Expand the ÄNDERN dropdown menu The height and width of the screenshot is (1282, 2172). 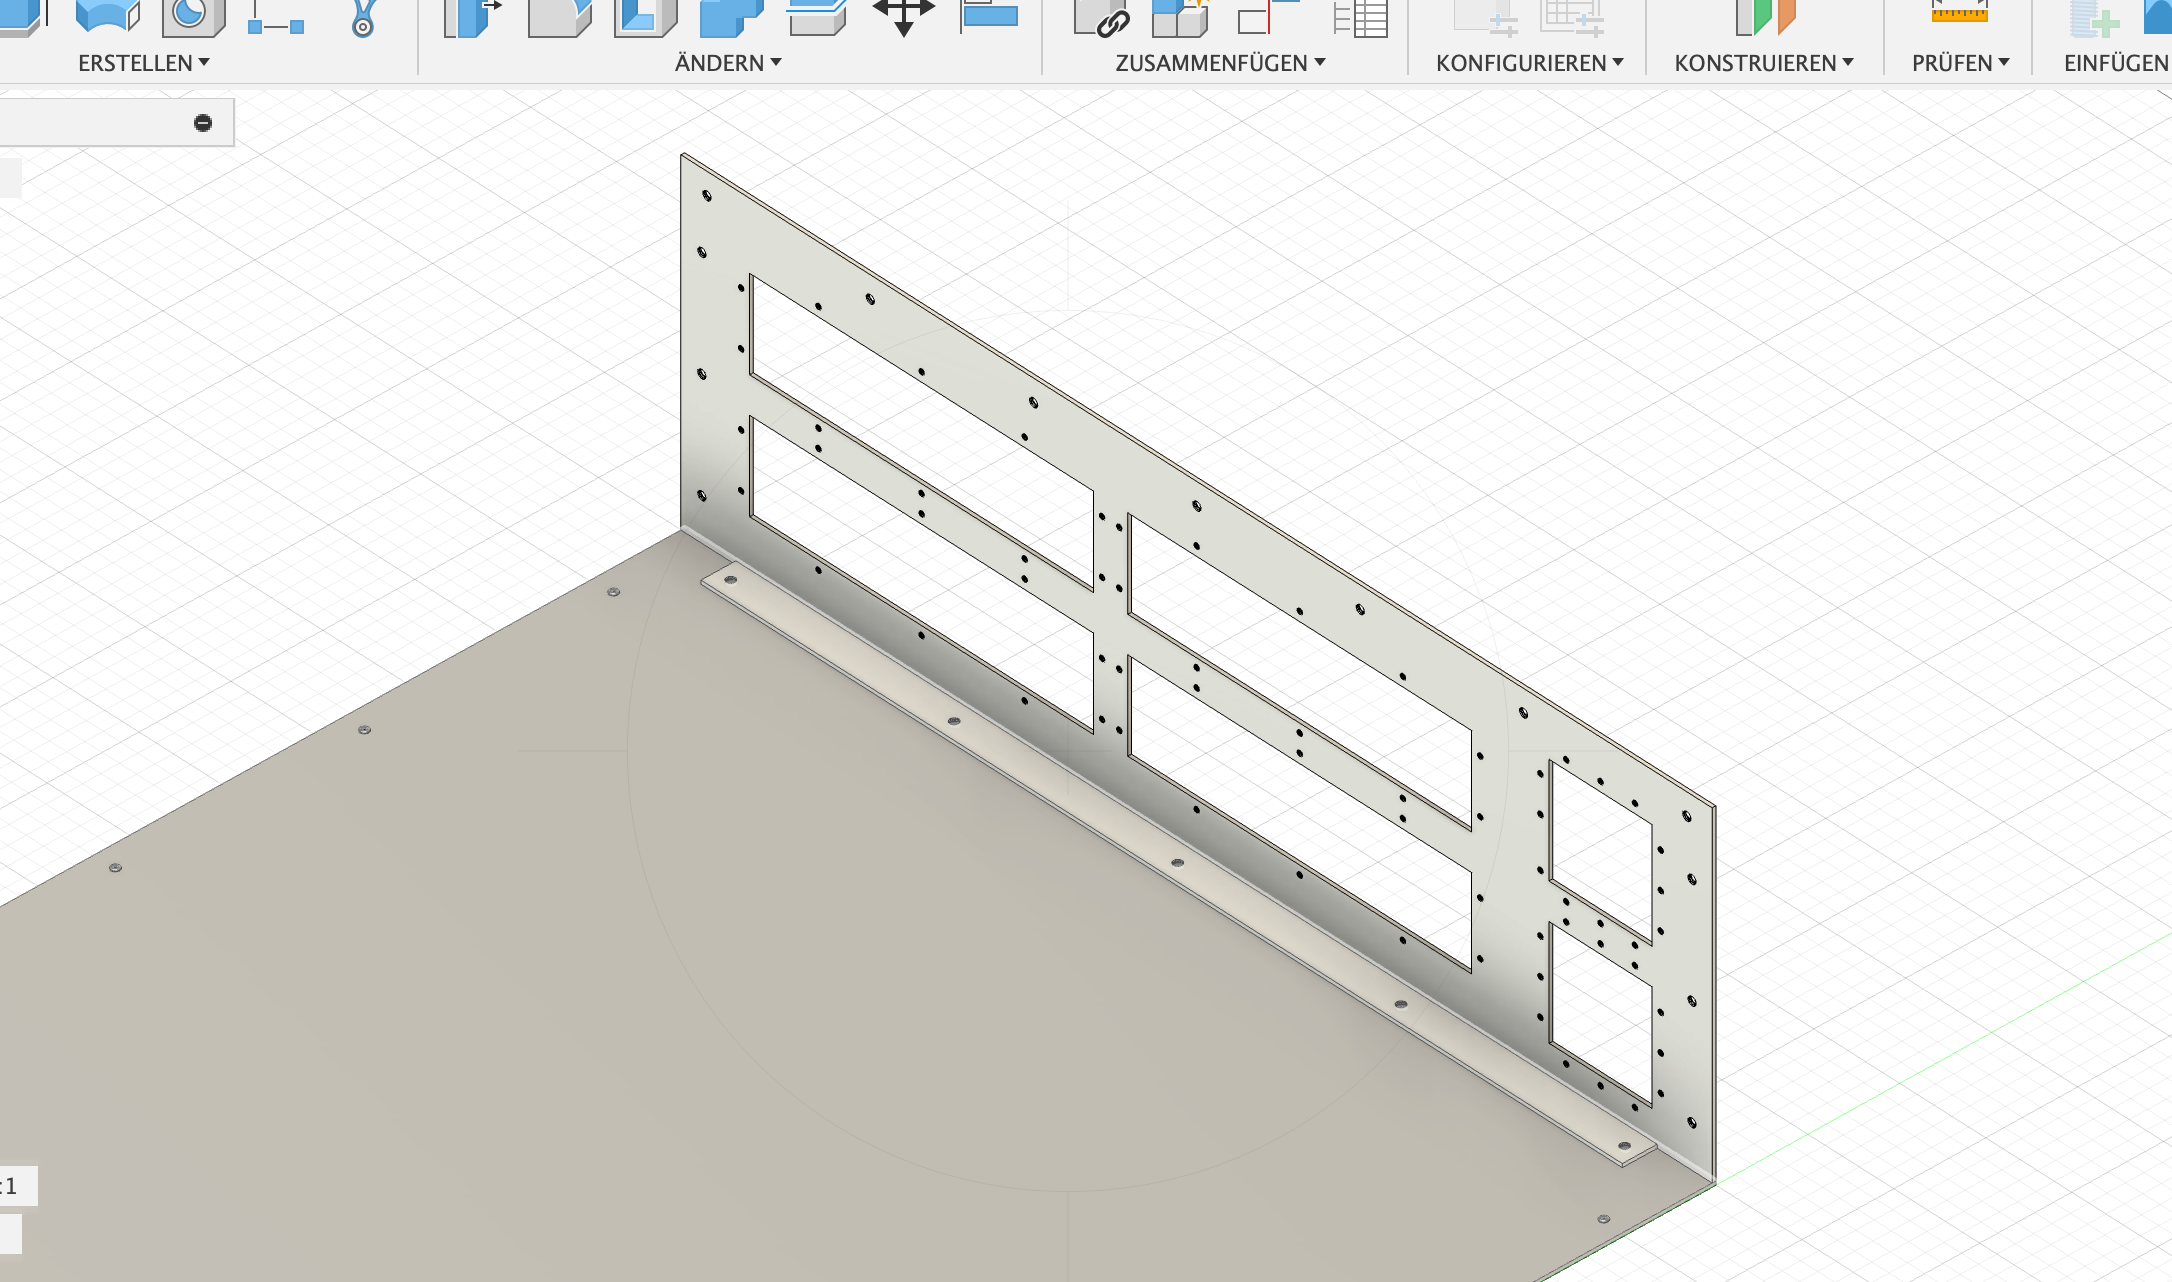[728, 63]
